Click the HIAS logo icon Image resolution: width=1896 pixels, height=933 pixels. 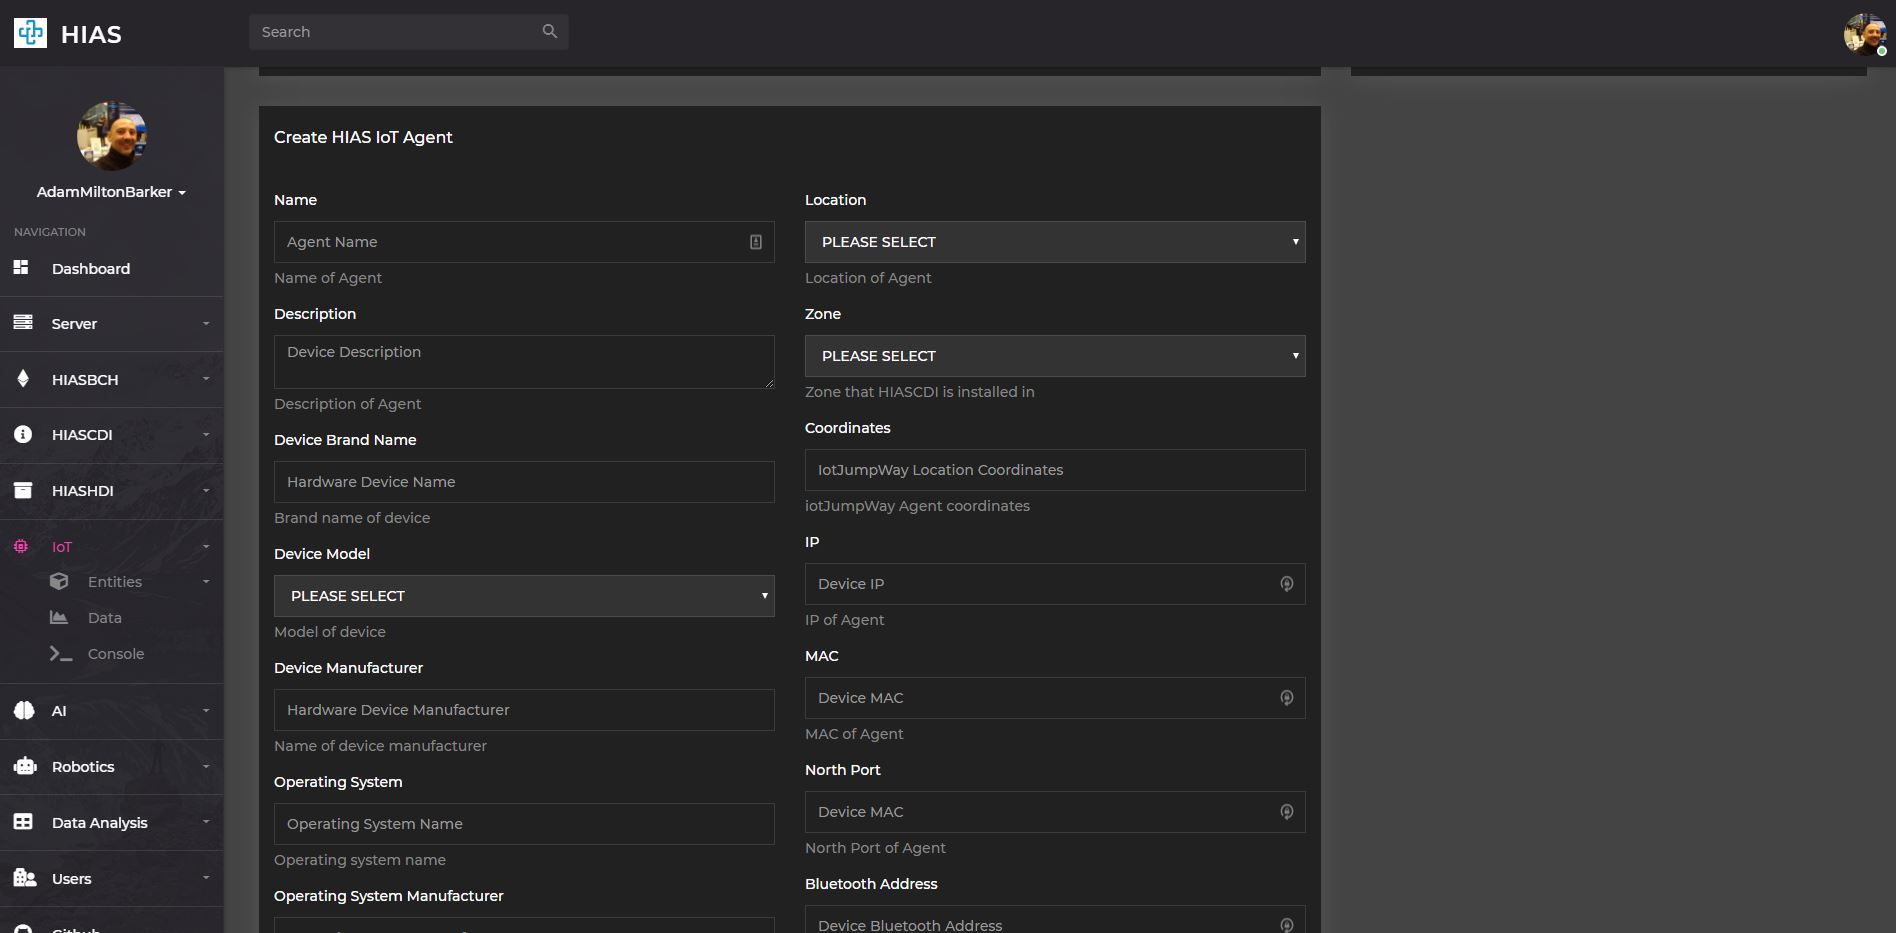click(31, 33)
